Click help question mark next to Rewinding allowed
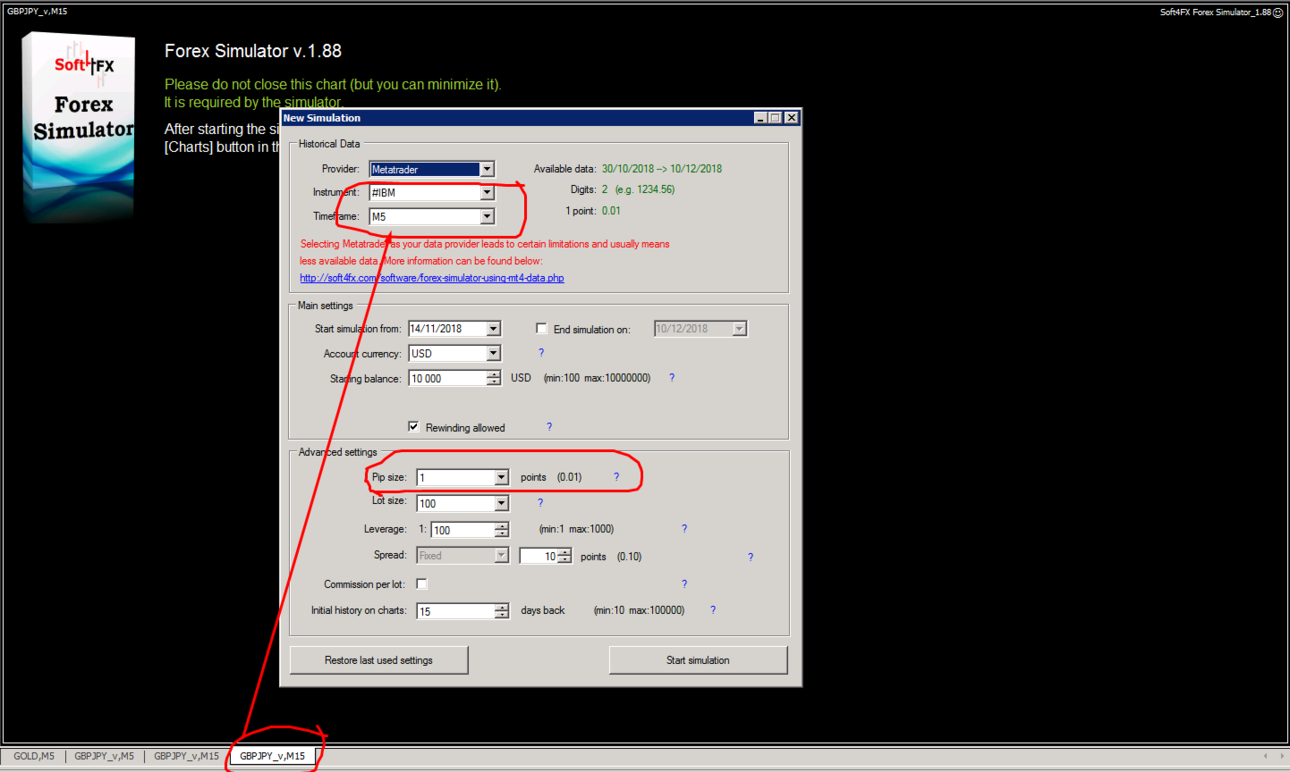 pos(549,427)
